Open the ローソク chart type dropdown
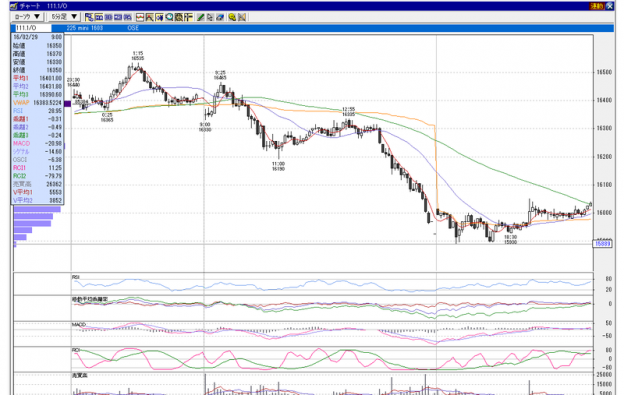The width and height of the screenshot is (624, 395). point(27,17)
